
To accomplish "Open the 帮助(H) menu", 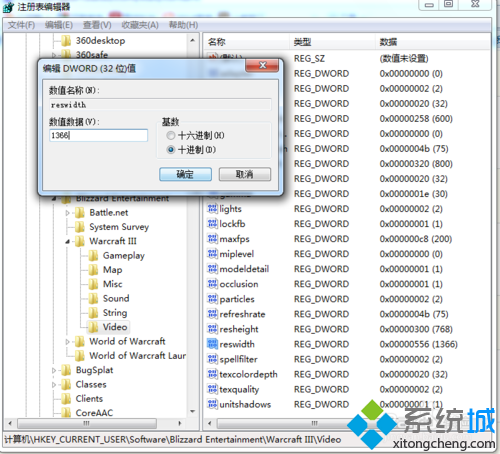I will pos(183,25).
